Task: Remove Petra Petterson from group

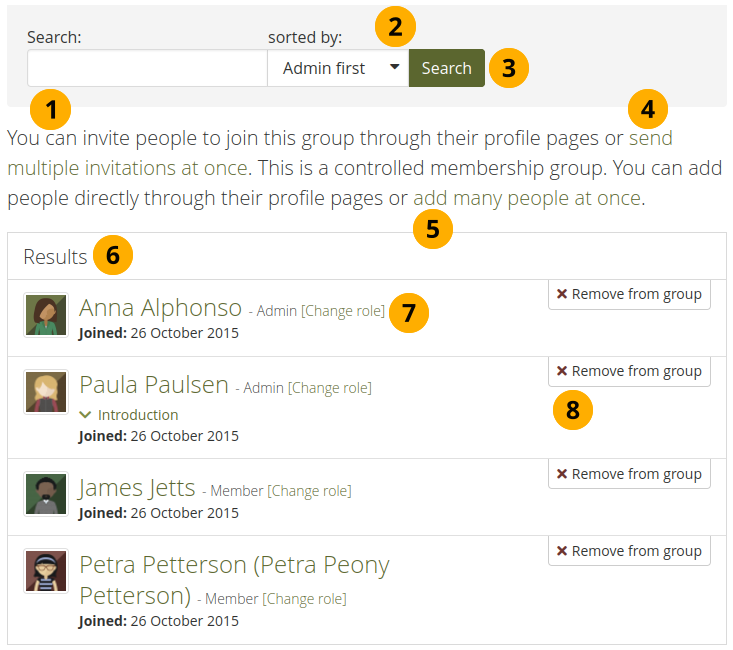Action: tap(629, 551)
